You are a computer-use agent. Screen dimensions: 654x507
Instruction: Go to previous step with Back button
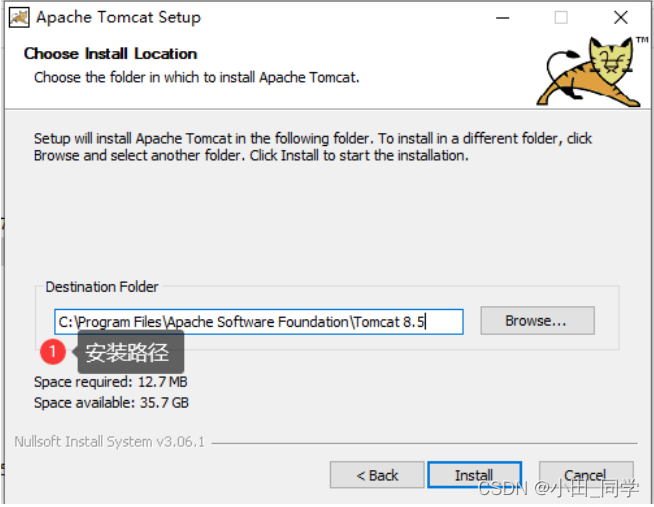click(377, 475)
